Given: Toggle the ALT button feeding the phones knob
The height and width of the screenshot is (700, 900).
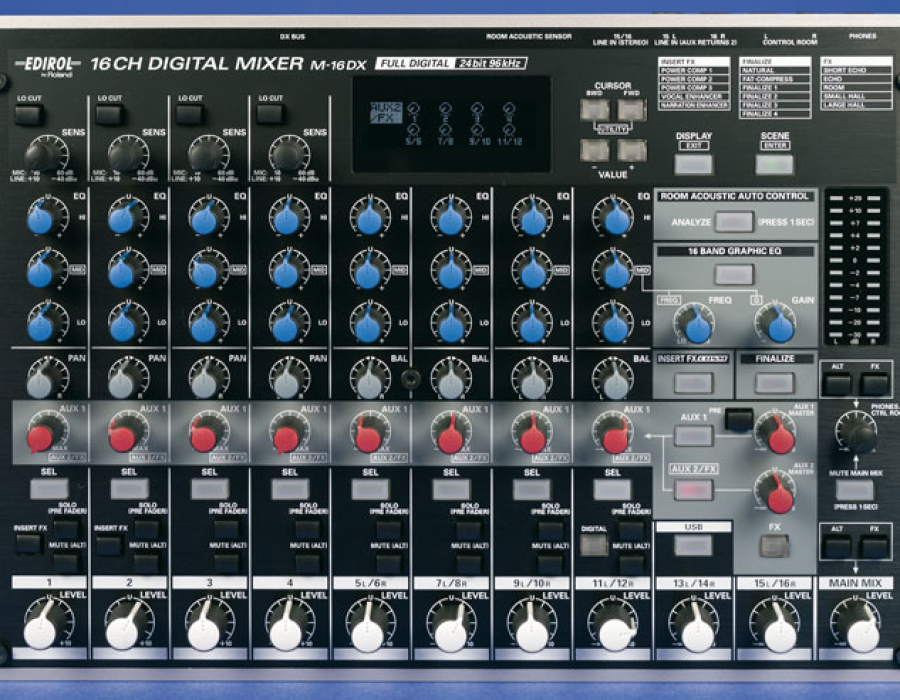Looking at the screenshot, I should [x=837, y=383].
